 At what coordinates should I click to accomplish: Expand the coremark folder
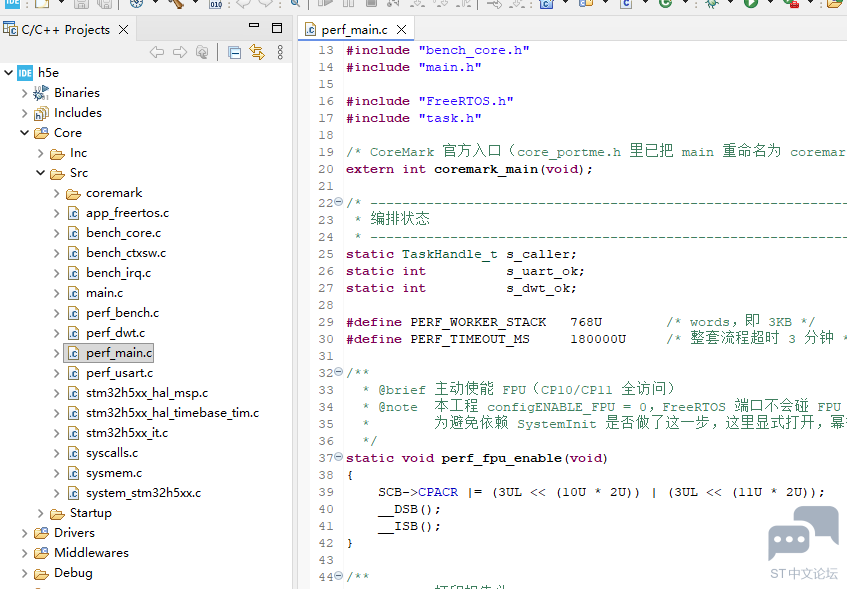pos(57,193)
